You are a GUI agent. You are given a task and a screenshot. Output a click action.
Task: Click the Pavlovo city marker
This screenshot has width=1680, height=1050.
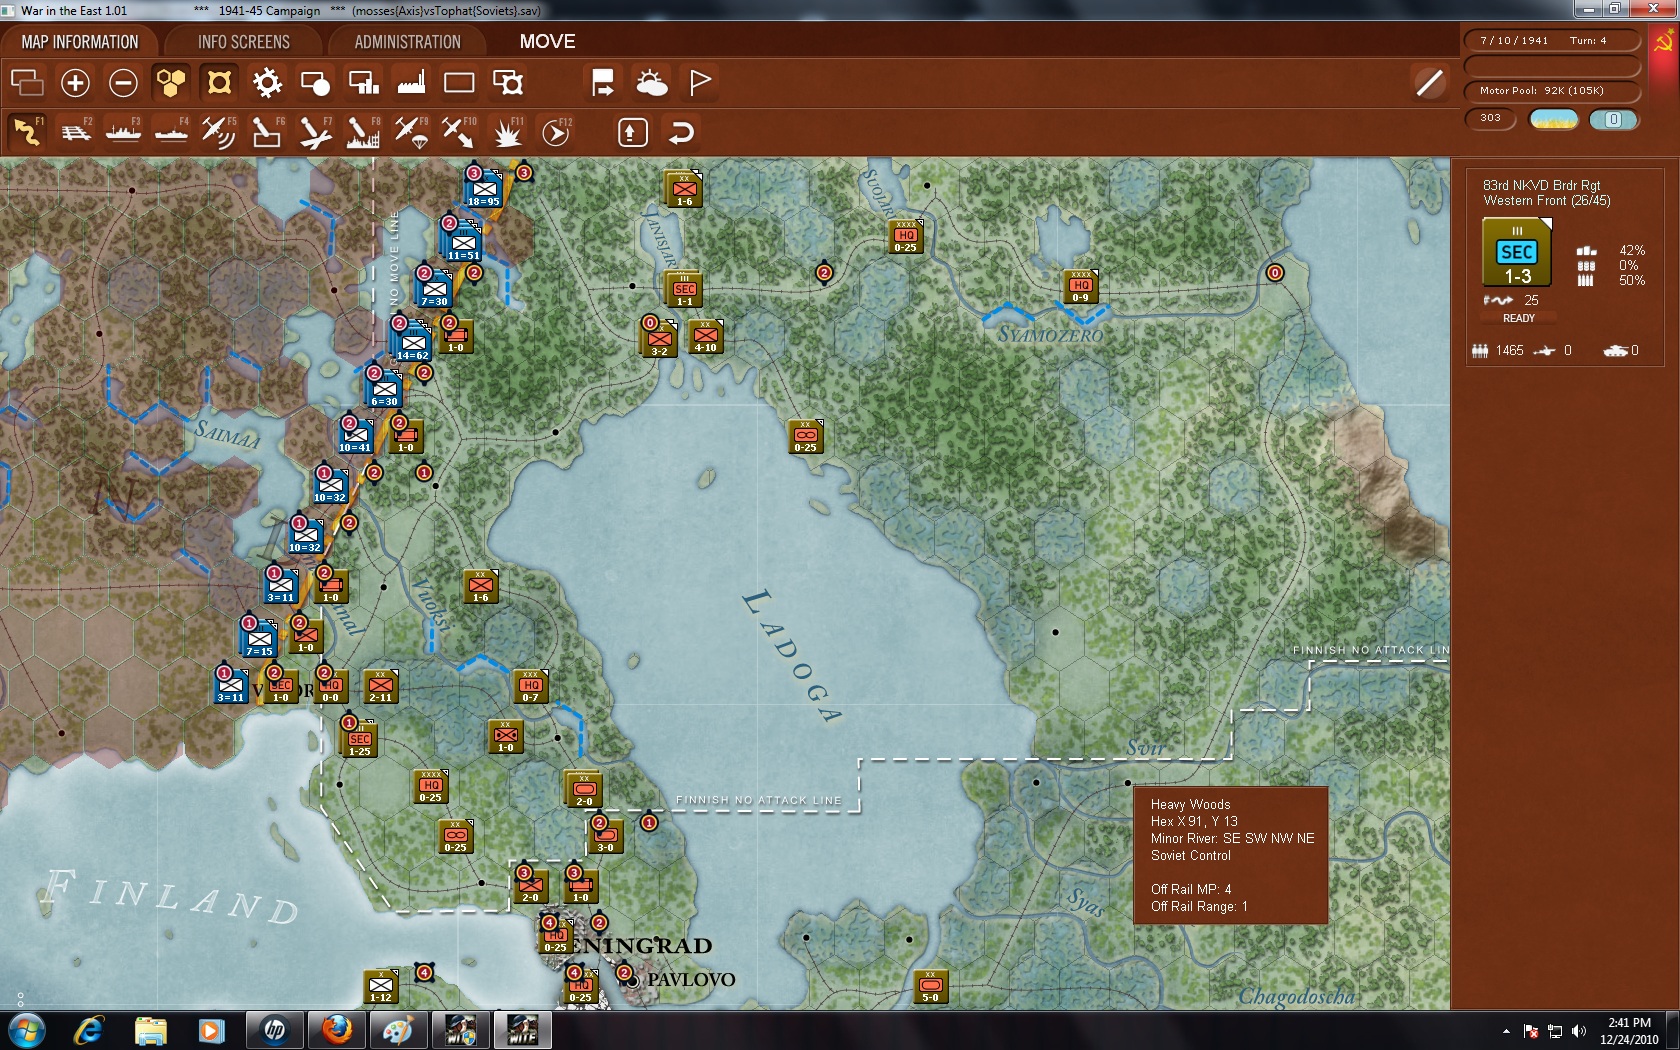pos(631,981)
